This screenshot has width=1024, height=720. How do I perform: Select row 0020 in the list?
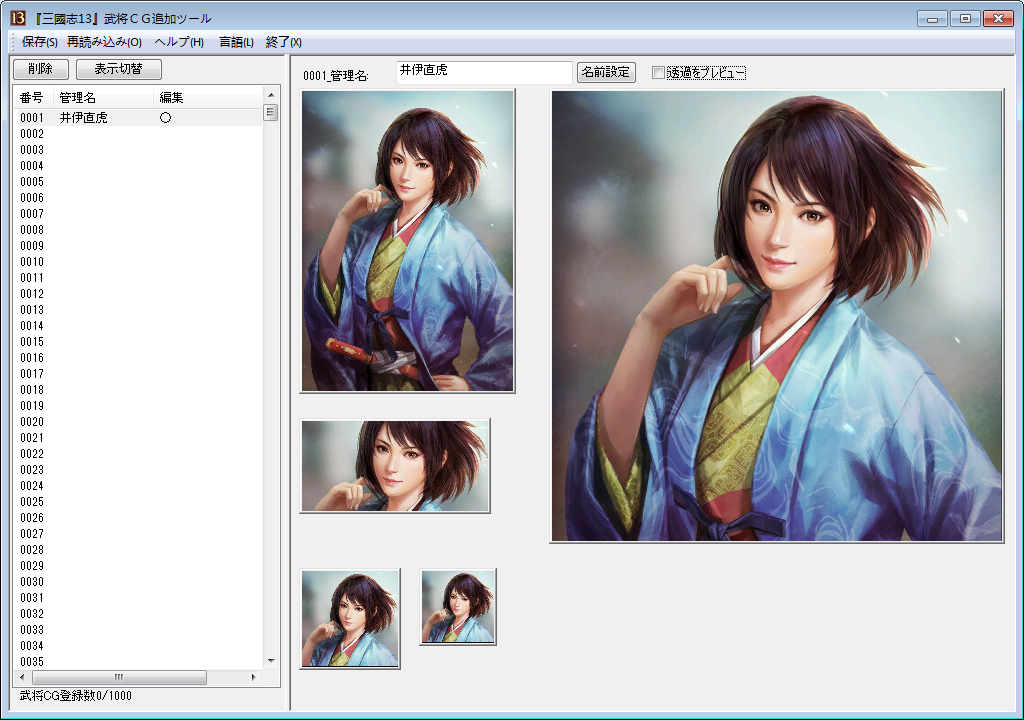[x=138, y=422]
